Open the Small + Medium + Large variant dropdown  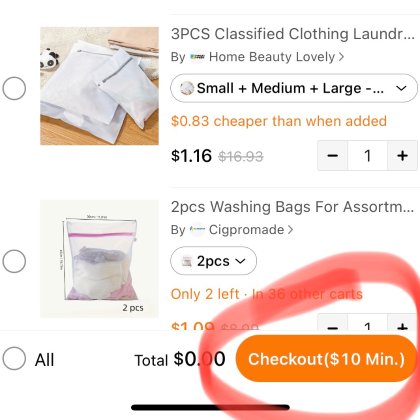coord(294,88)
